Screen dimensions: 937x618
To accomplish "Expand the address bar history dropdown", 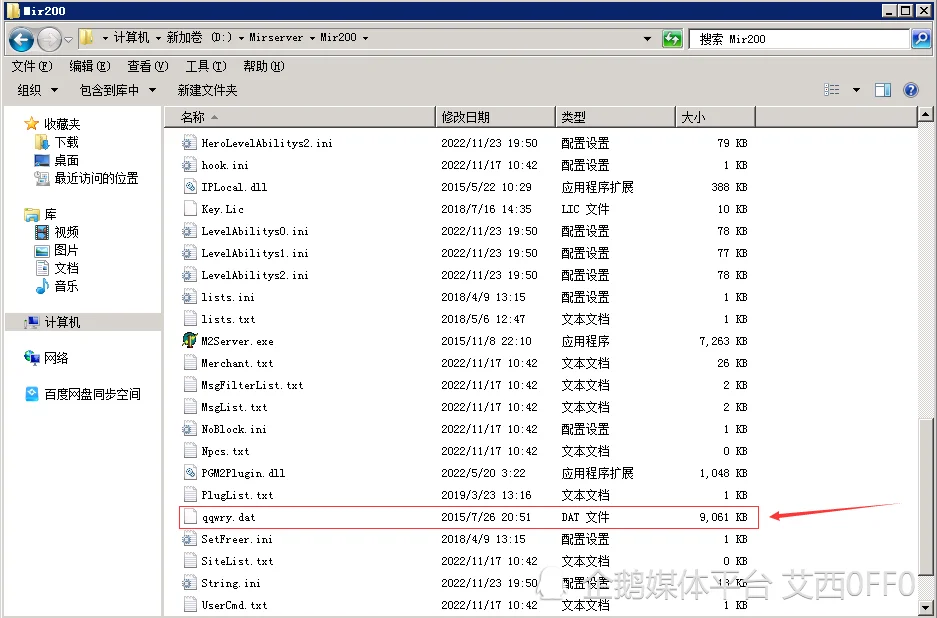I will [x=648, y=39].
